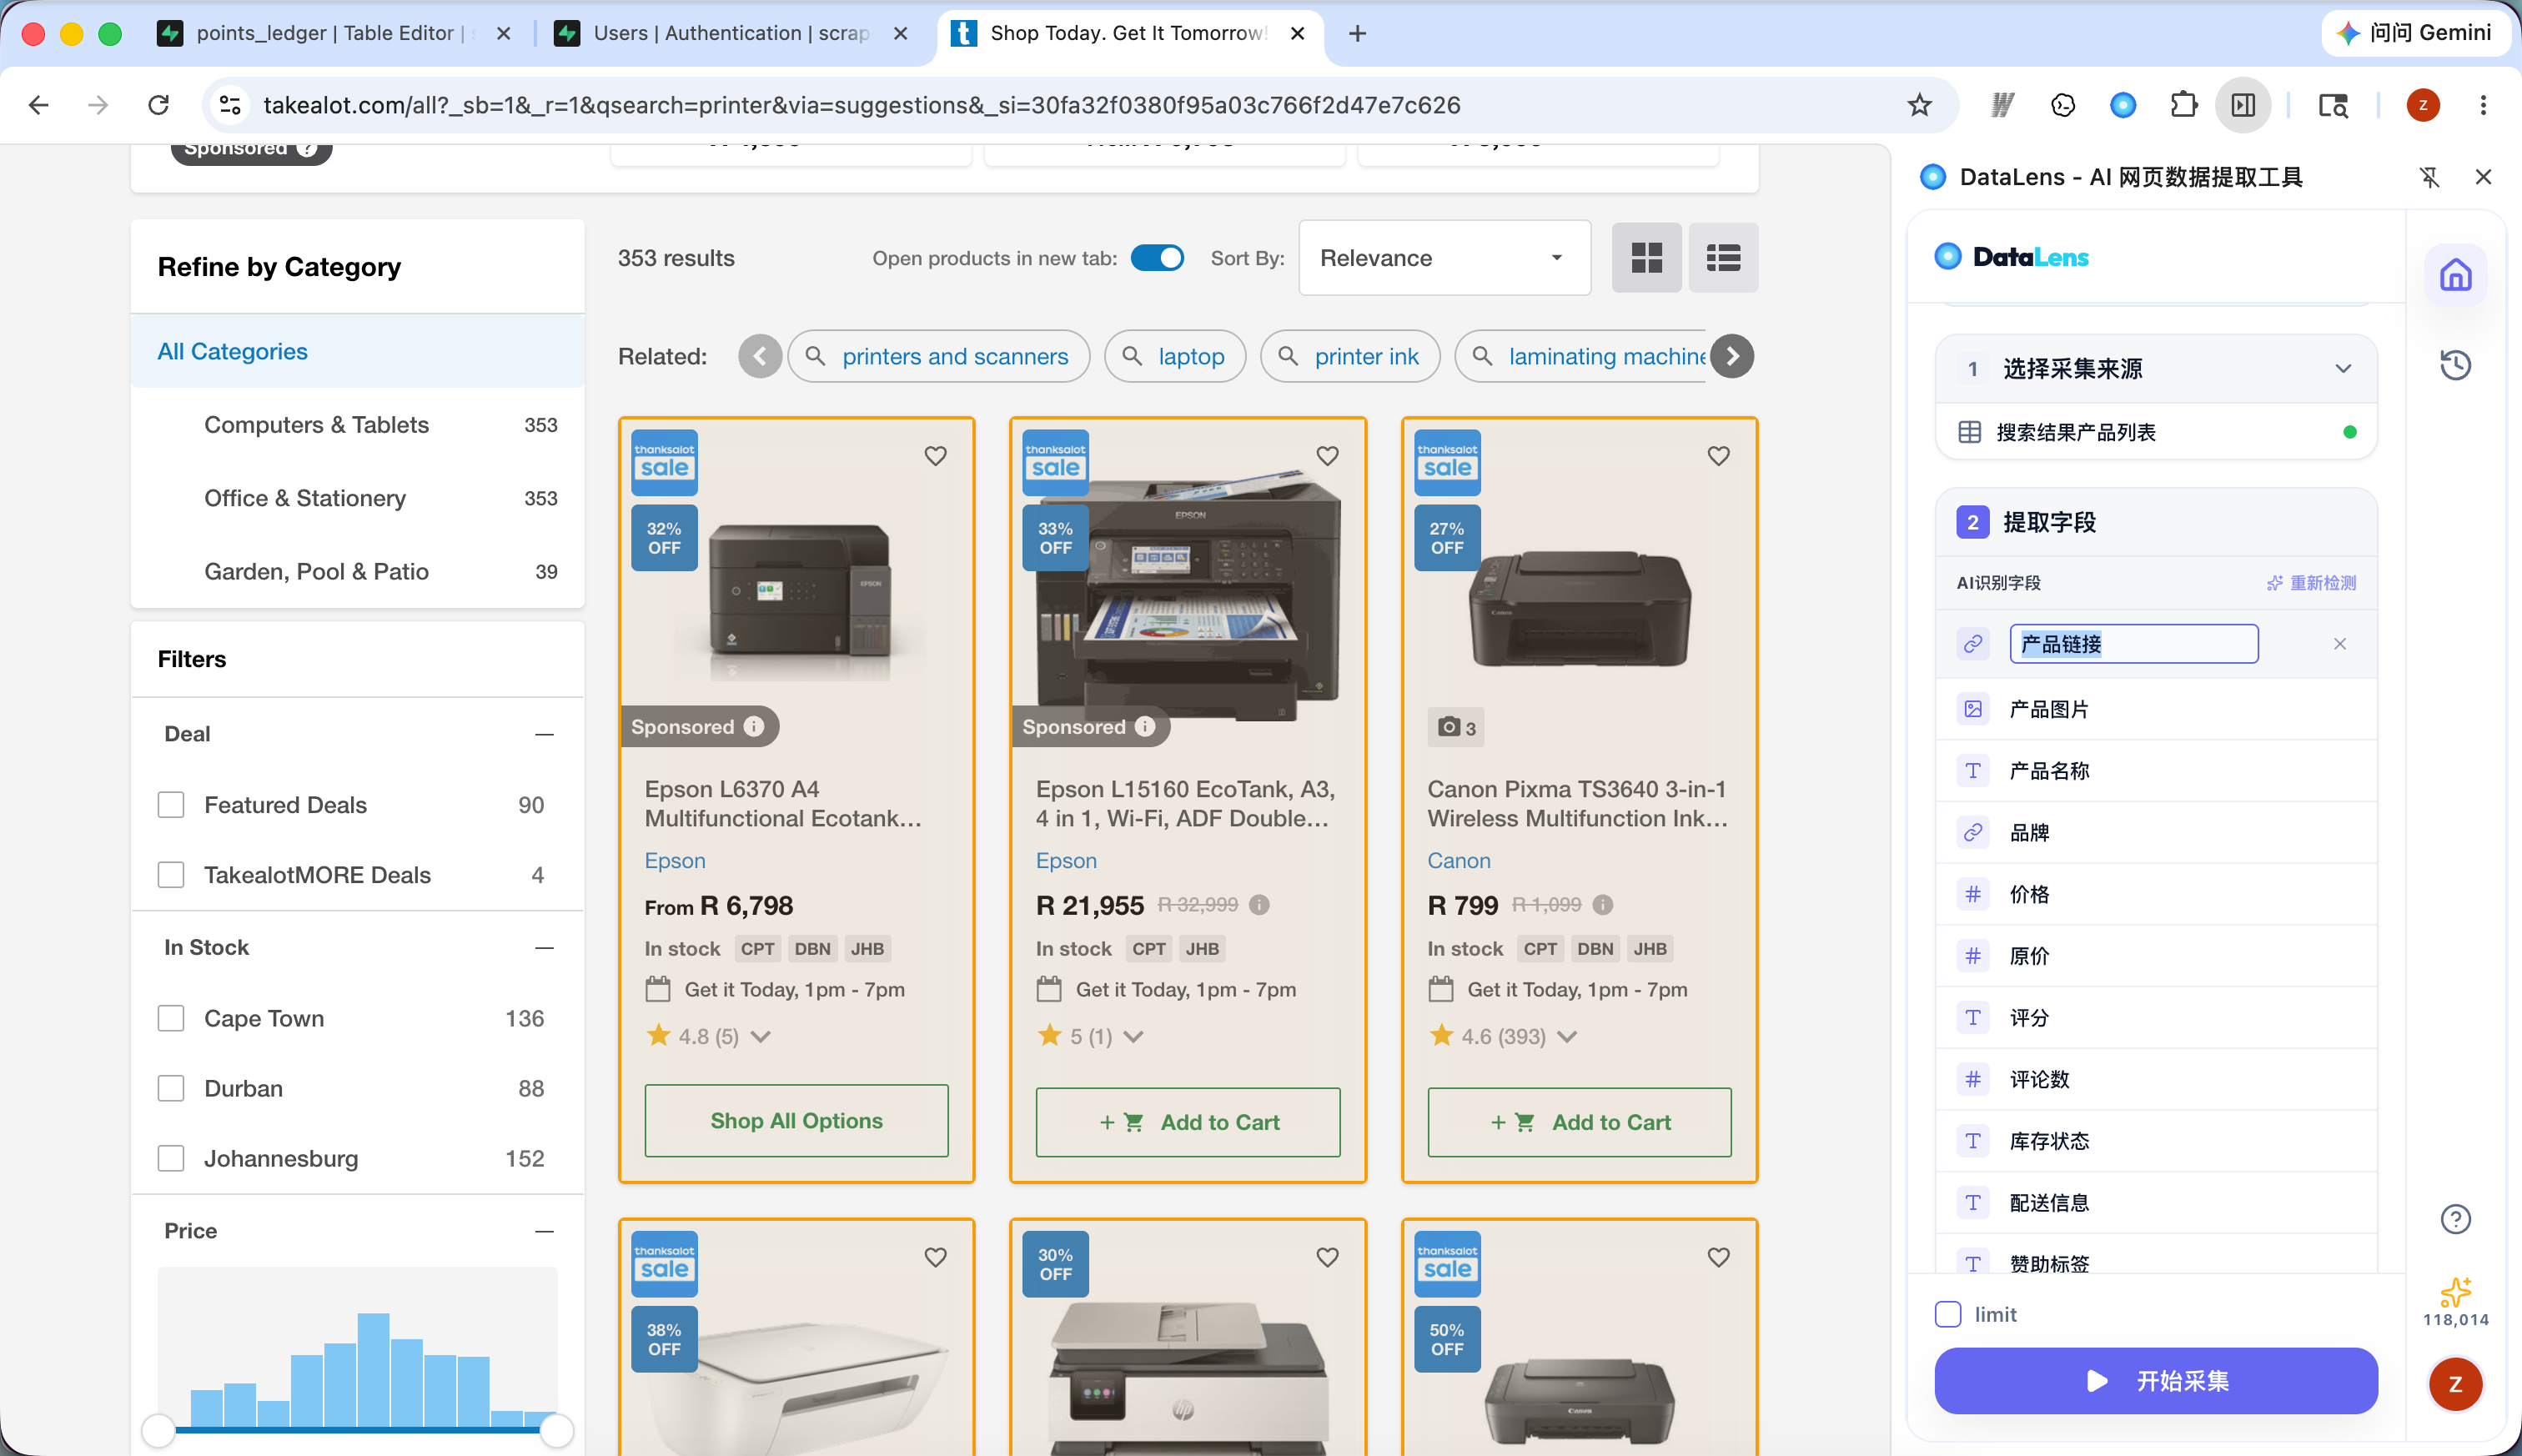Reload the takealot page
This screenshot has width=2522, height=1456.
(x=158, y=105)
